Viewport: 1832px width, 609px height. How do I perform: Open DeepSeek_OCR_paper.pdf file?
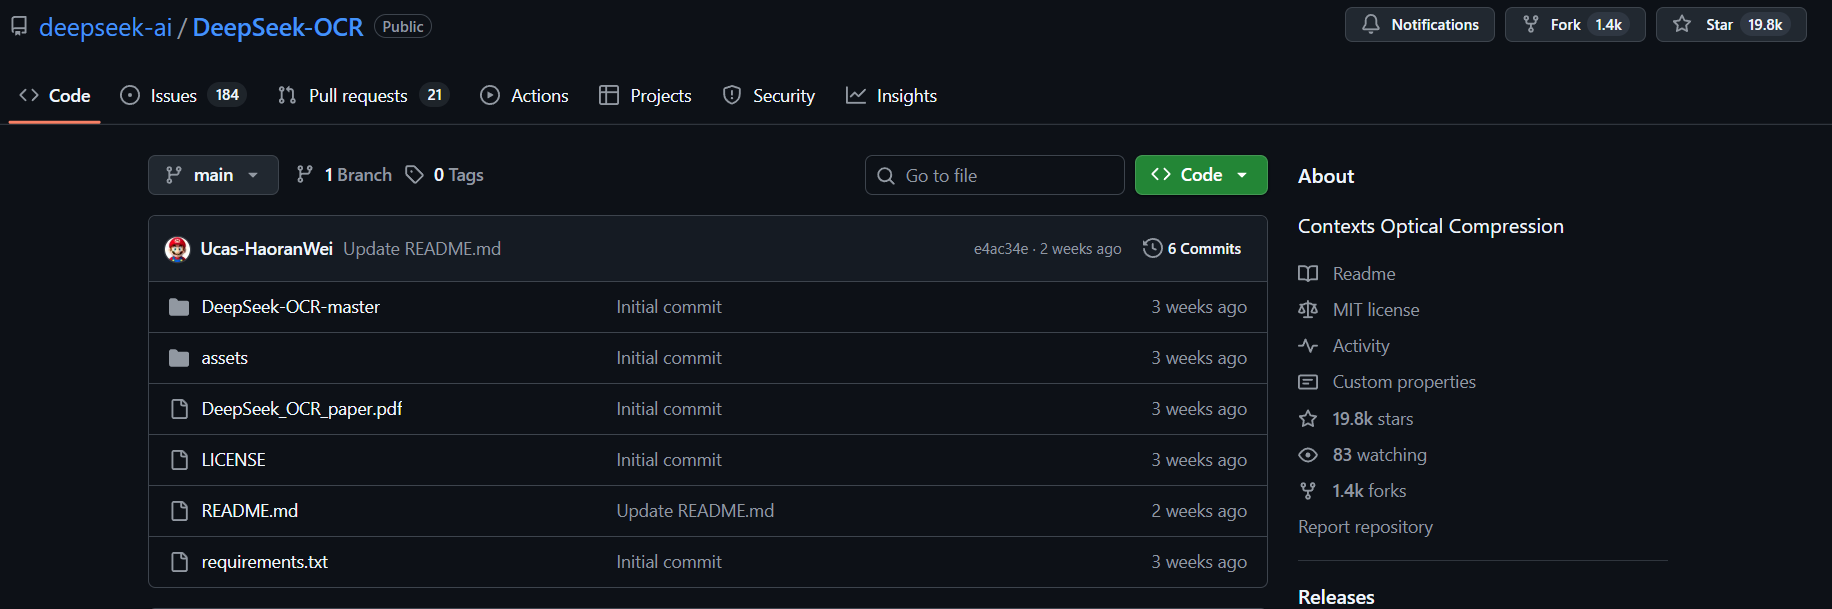302,409
